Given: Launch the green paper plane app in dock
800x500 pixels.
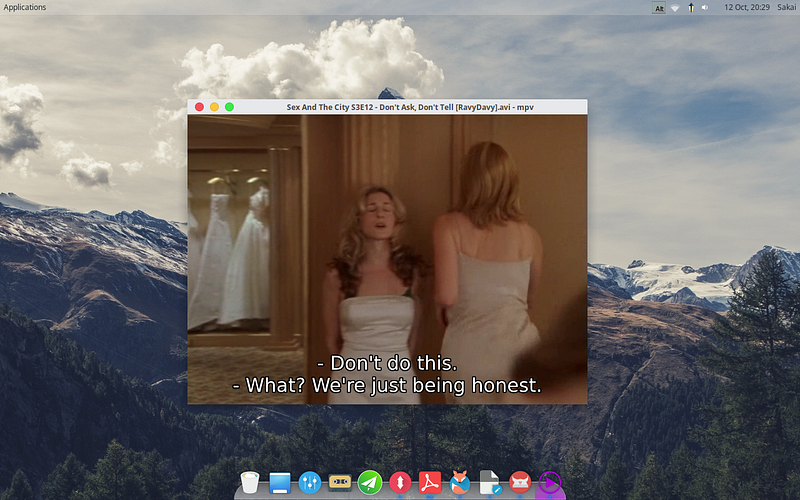Looking at the screenshot, I should point(370,482).
